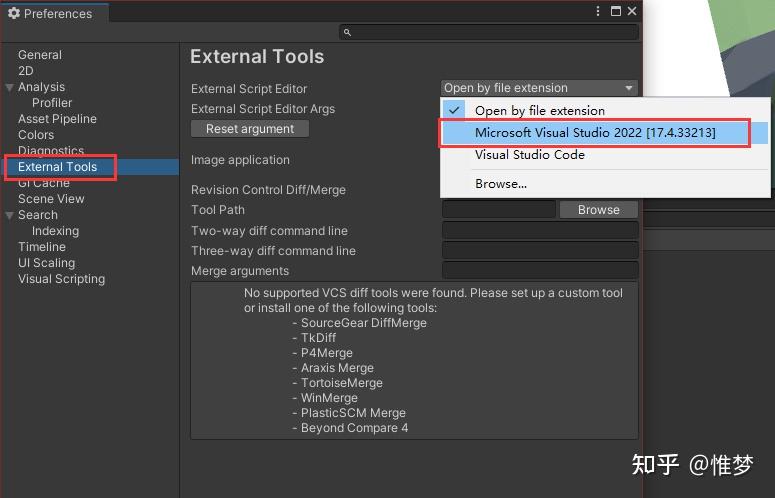This screenshot has width=775, height=498.
Task: Choose Visual Studio Code from list
Action: (x=530, y=155)
